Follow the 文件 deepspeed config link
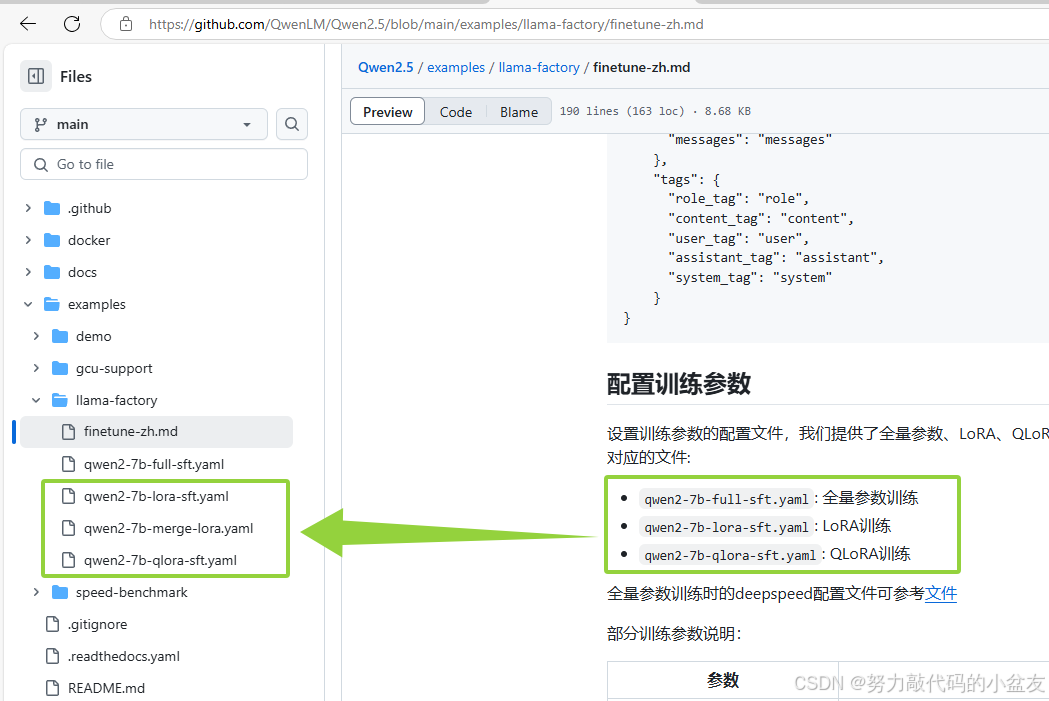This screenshot has width=1049, height=701. click(x=941, y=593)
